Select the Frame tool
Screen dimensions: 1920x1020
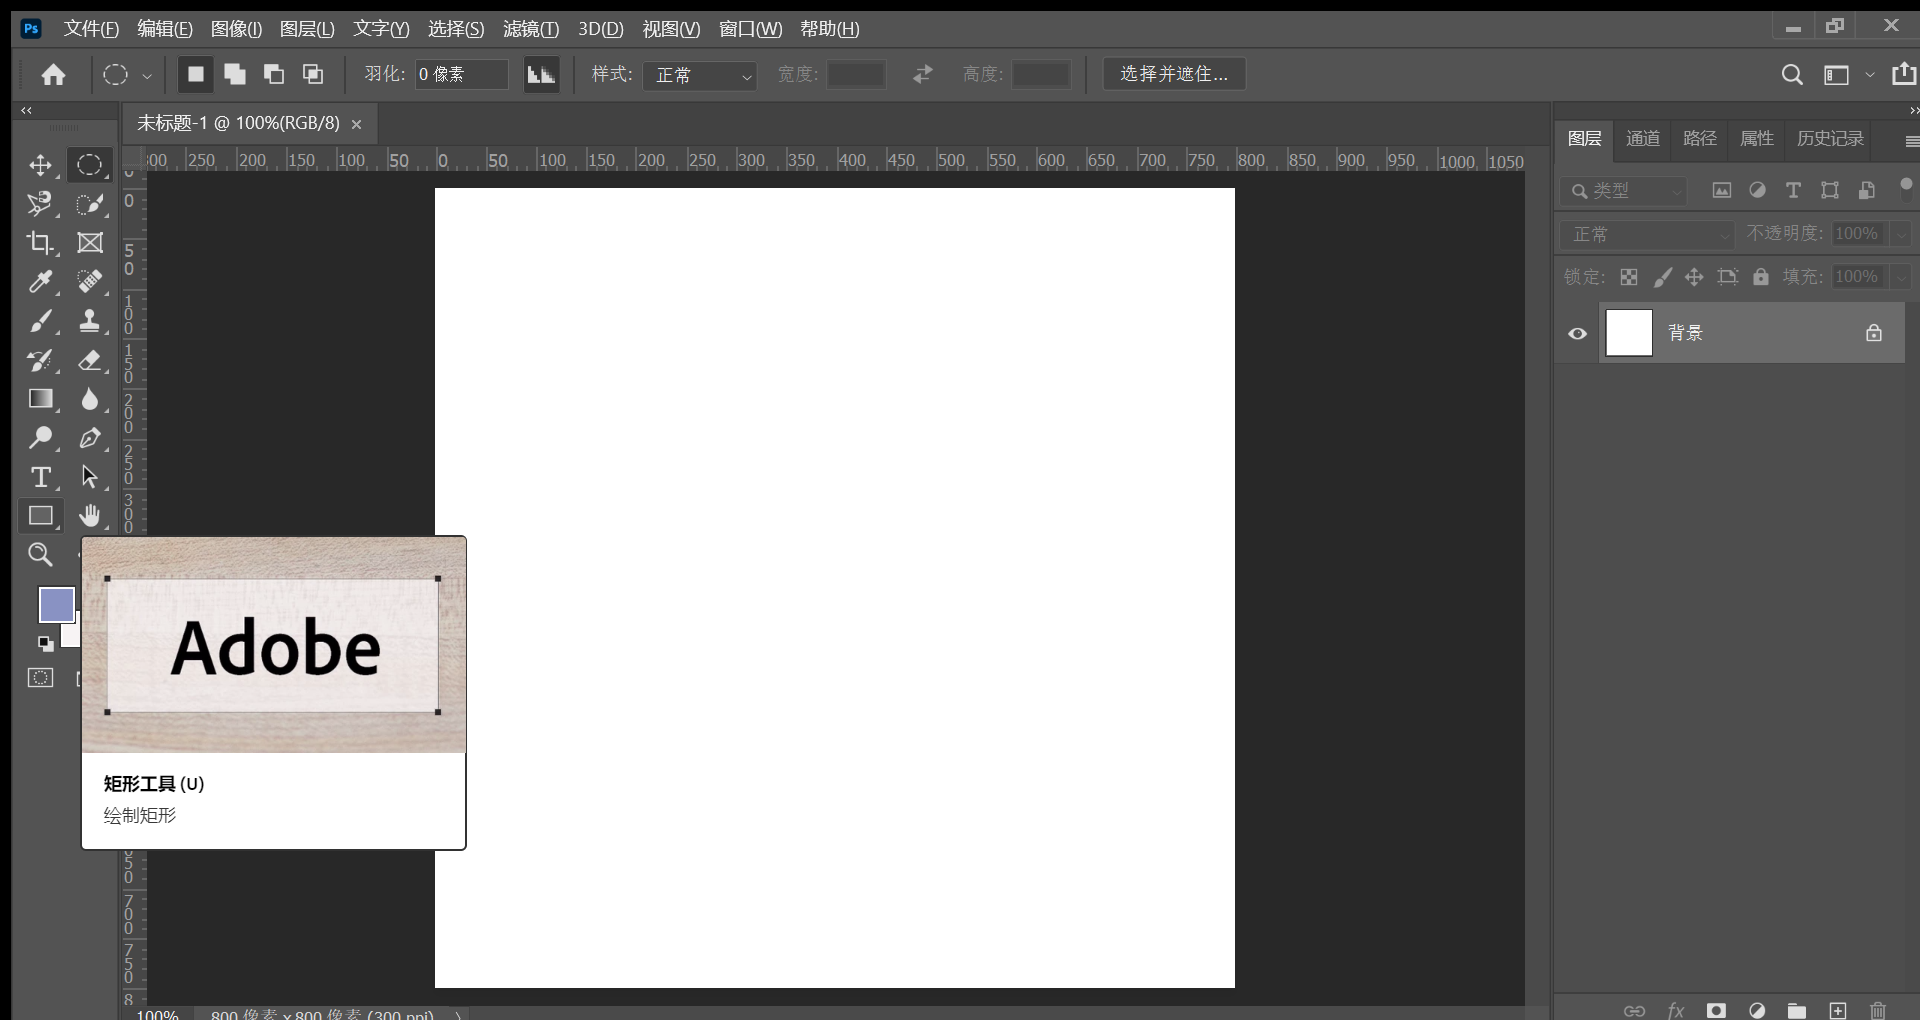(x=90, y=243)
